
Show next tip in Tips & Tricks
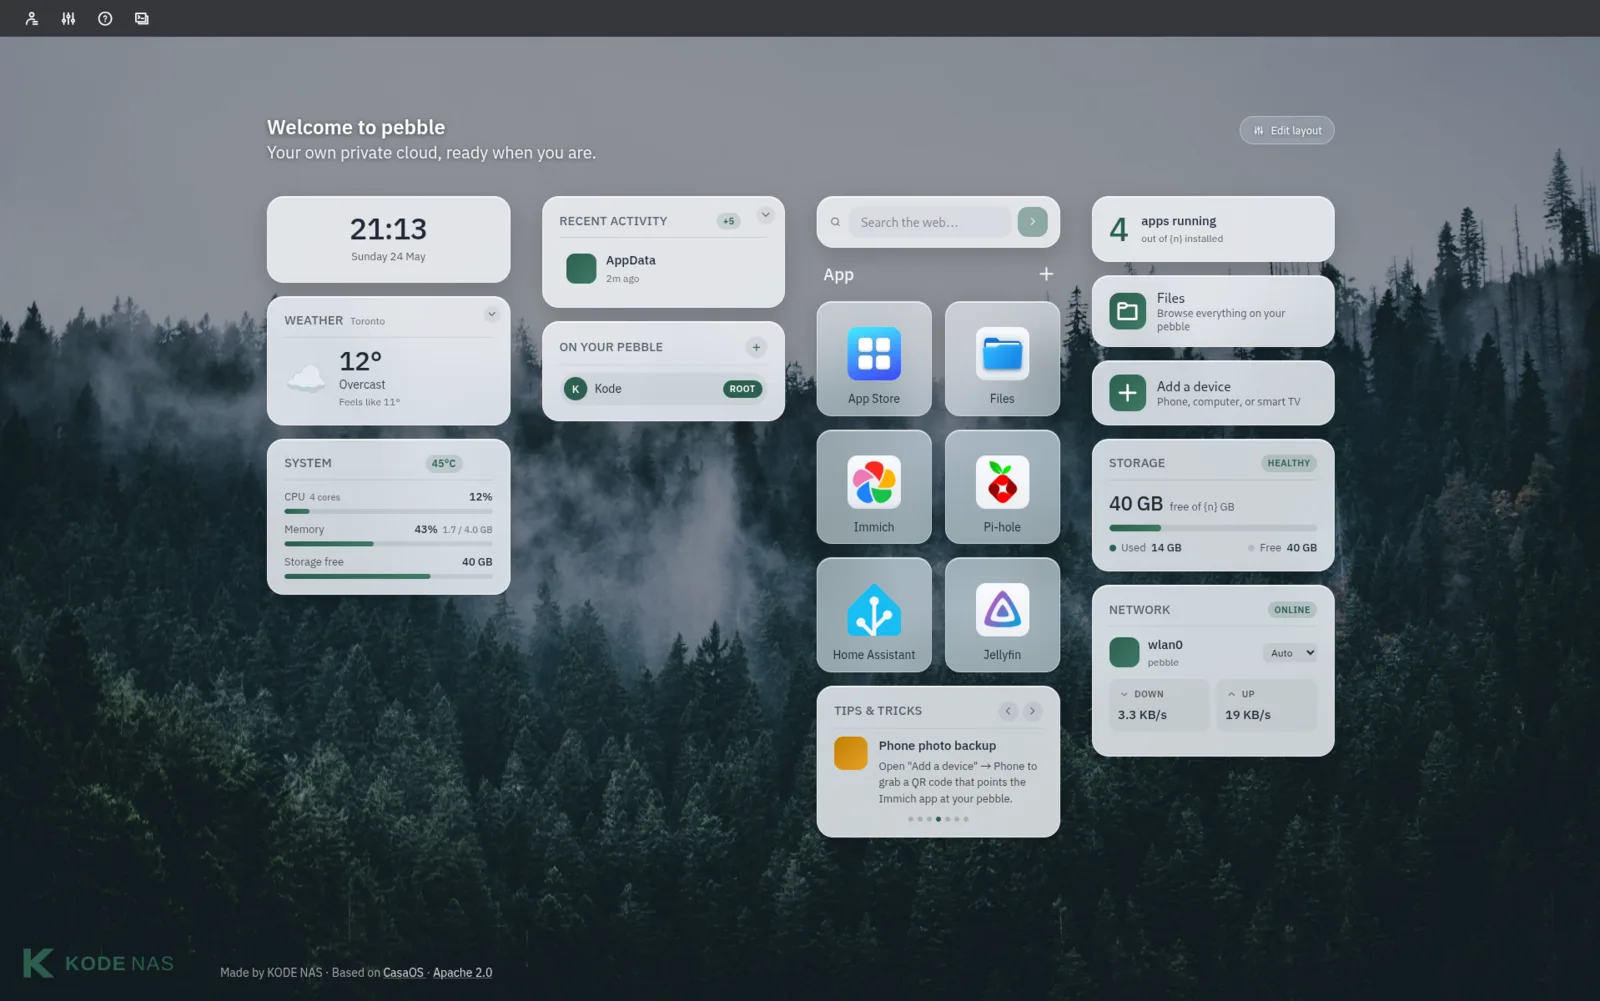[1032, 711]
